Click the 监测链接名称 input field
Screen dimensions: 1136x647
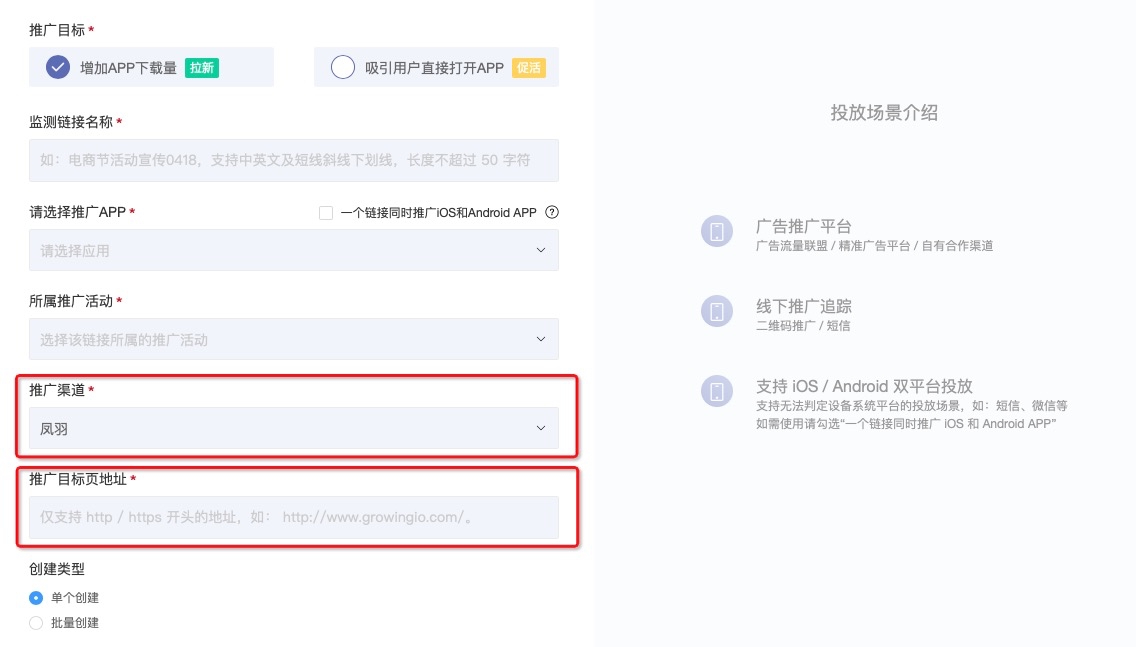click(293, 160)
